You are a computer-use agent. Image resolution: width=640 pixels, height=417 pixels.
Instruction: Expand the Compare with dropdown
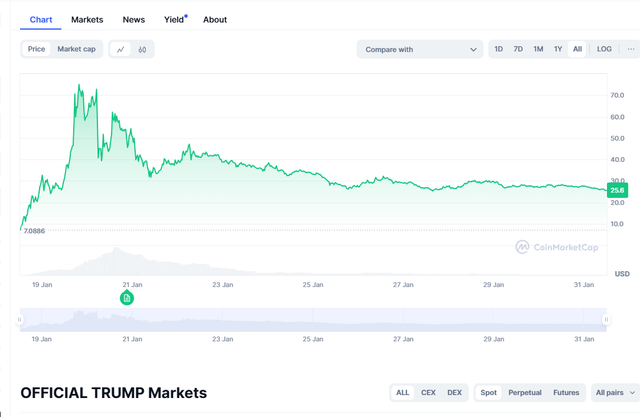tap(420, 49)
